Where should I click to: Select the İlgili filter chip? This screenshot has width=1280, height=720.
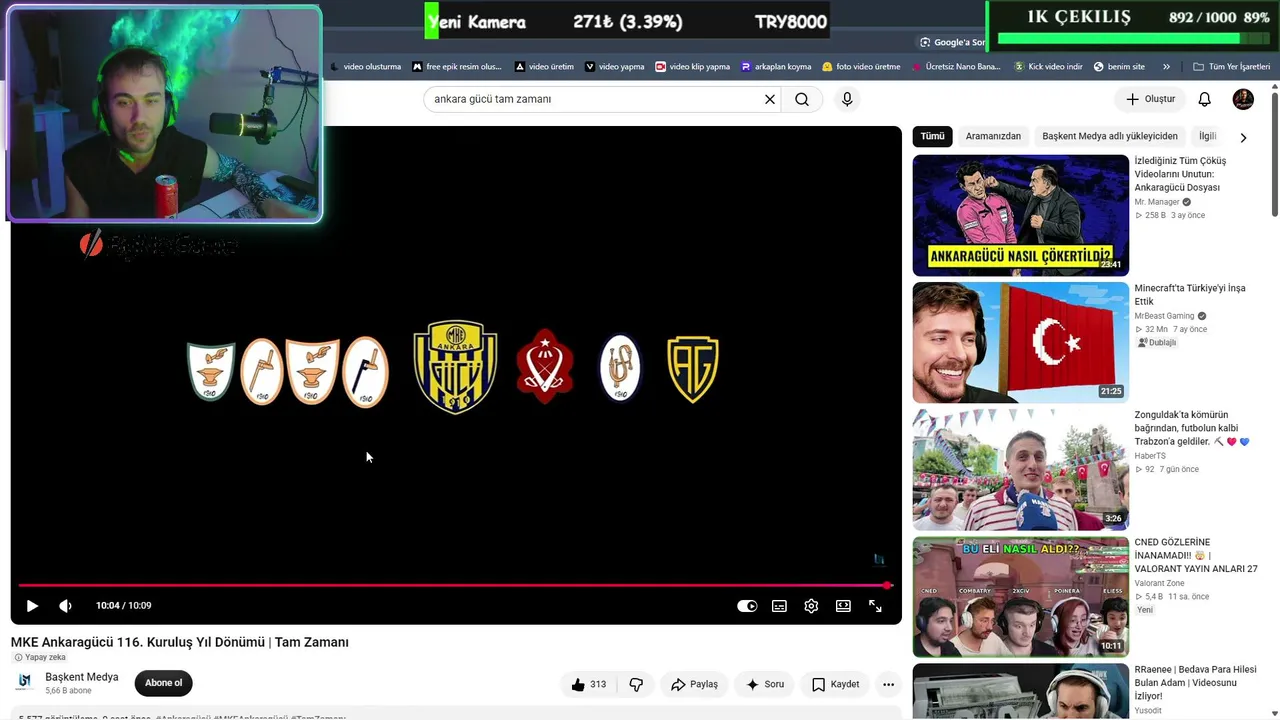tap(1208, 136)
